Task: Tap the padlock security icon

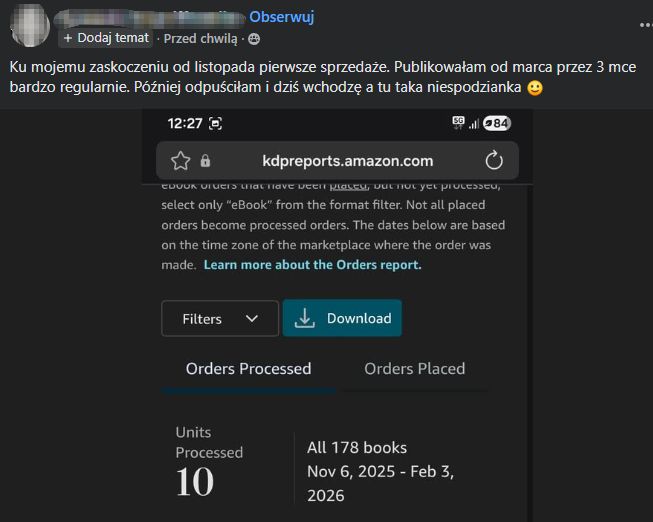Action: click(205, 161)
